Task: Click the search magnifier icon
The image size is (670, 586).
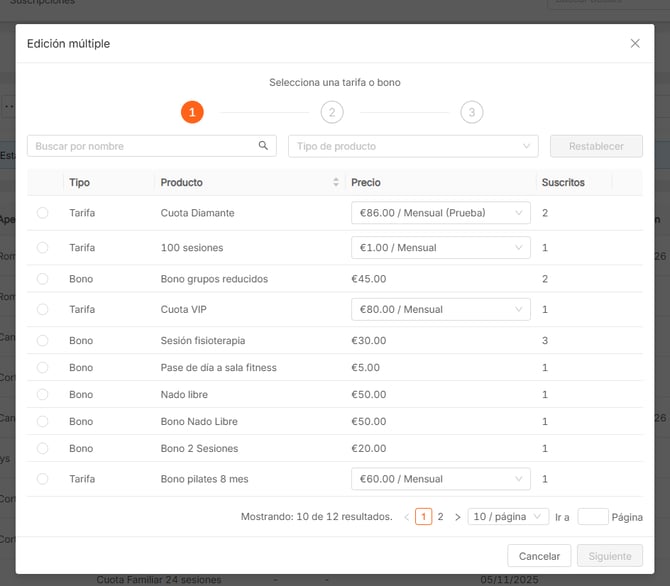Action: (x=264, y=146)
